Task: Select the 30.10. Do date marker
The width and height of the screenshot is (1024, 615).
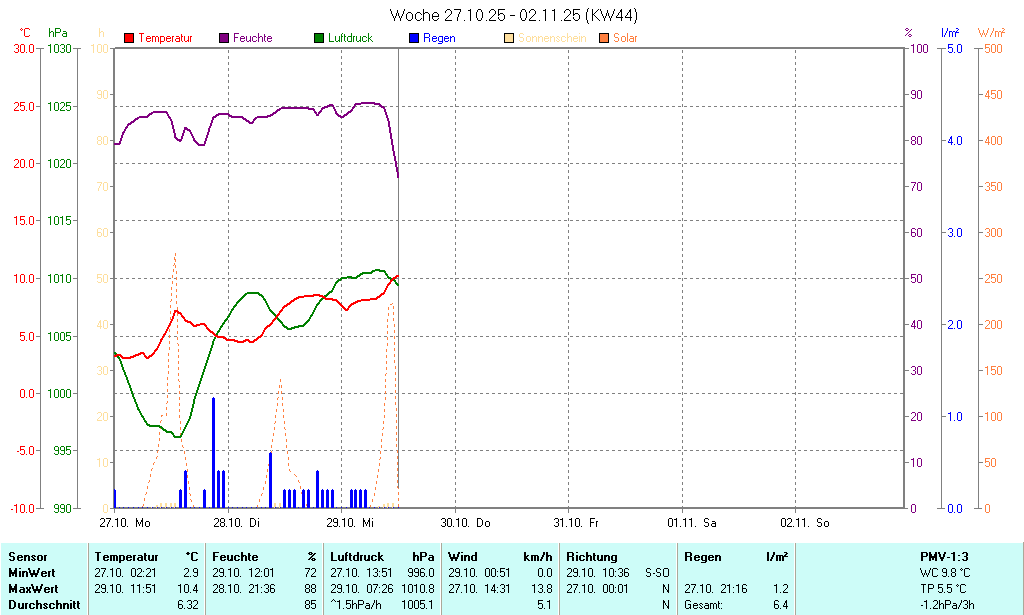Action: tap(465, 522)
